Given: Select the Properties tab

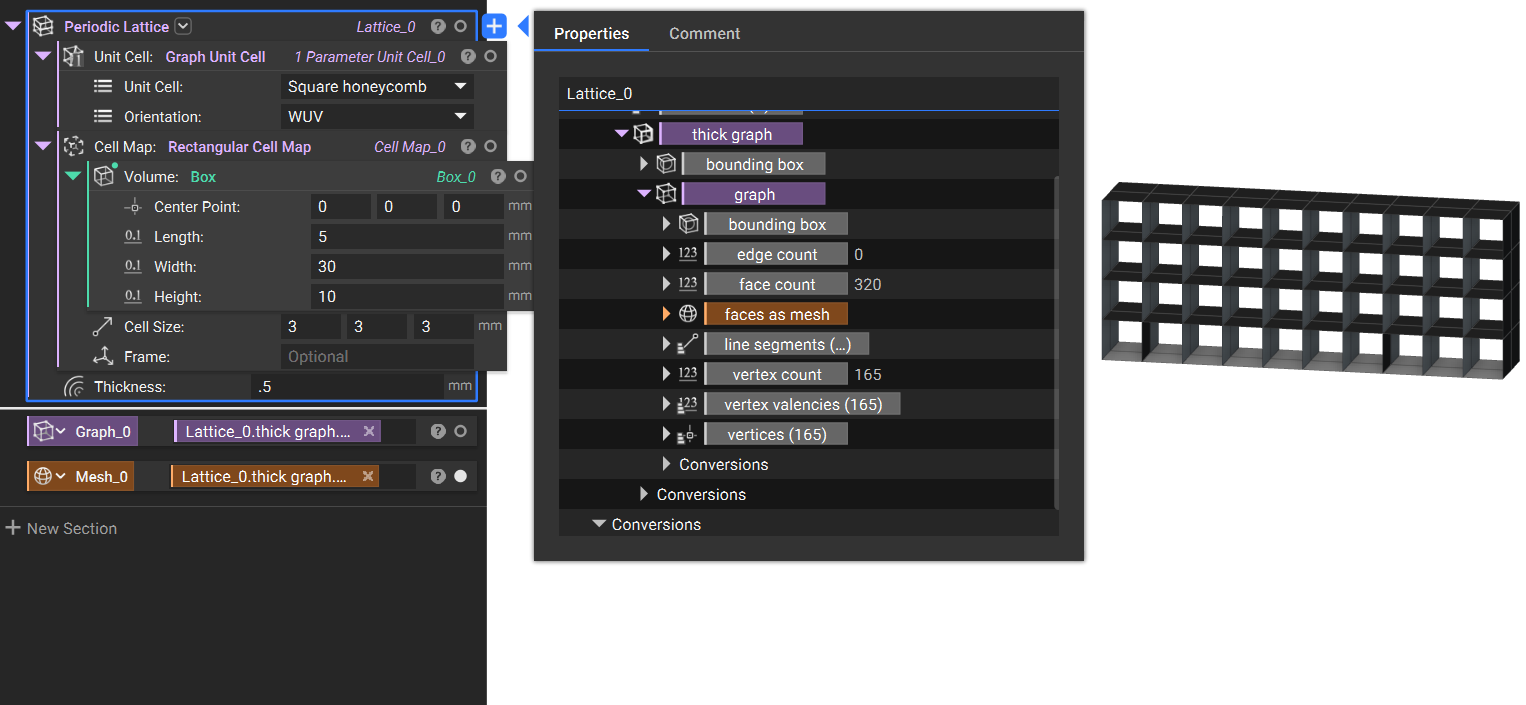Looking at the screenshot, I should 591,33.
